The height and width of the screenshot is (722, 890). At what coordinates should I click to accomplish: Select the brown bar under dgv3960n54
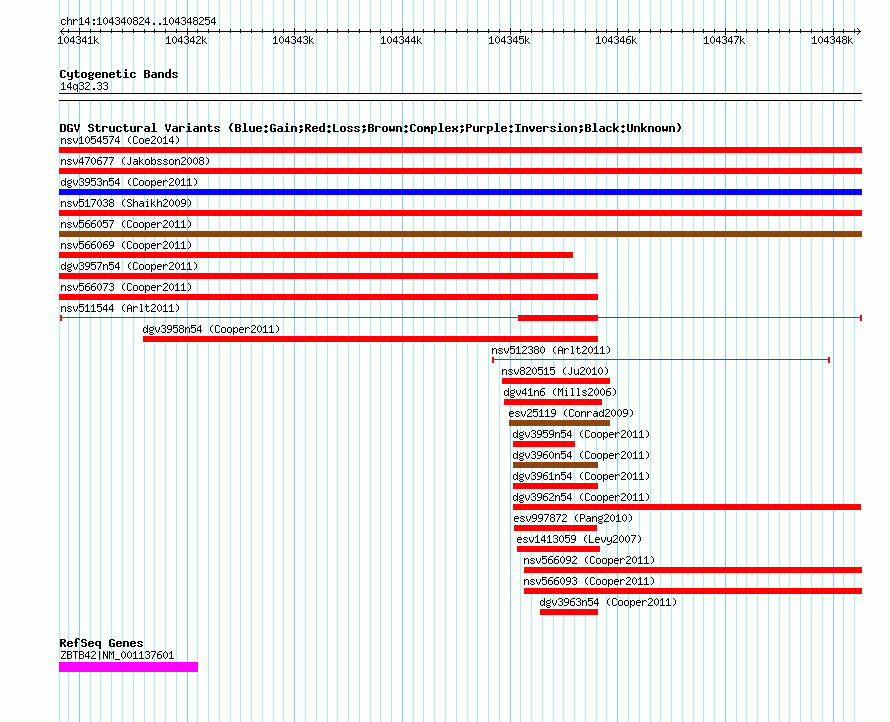pyautogui.click(x=555, y=465)
